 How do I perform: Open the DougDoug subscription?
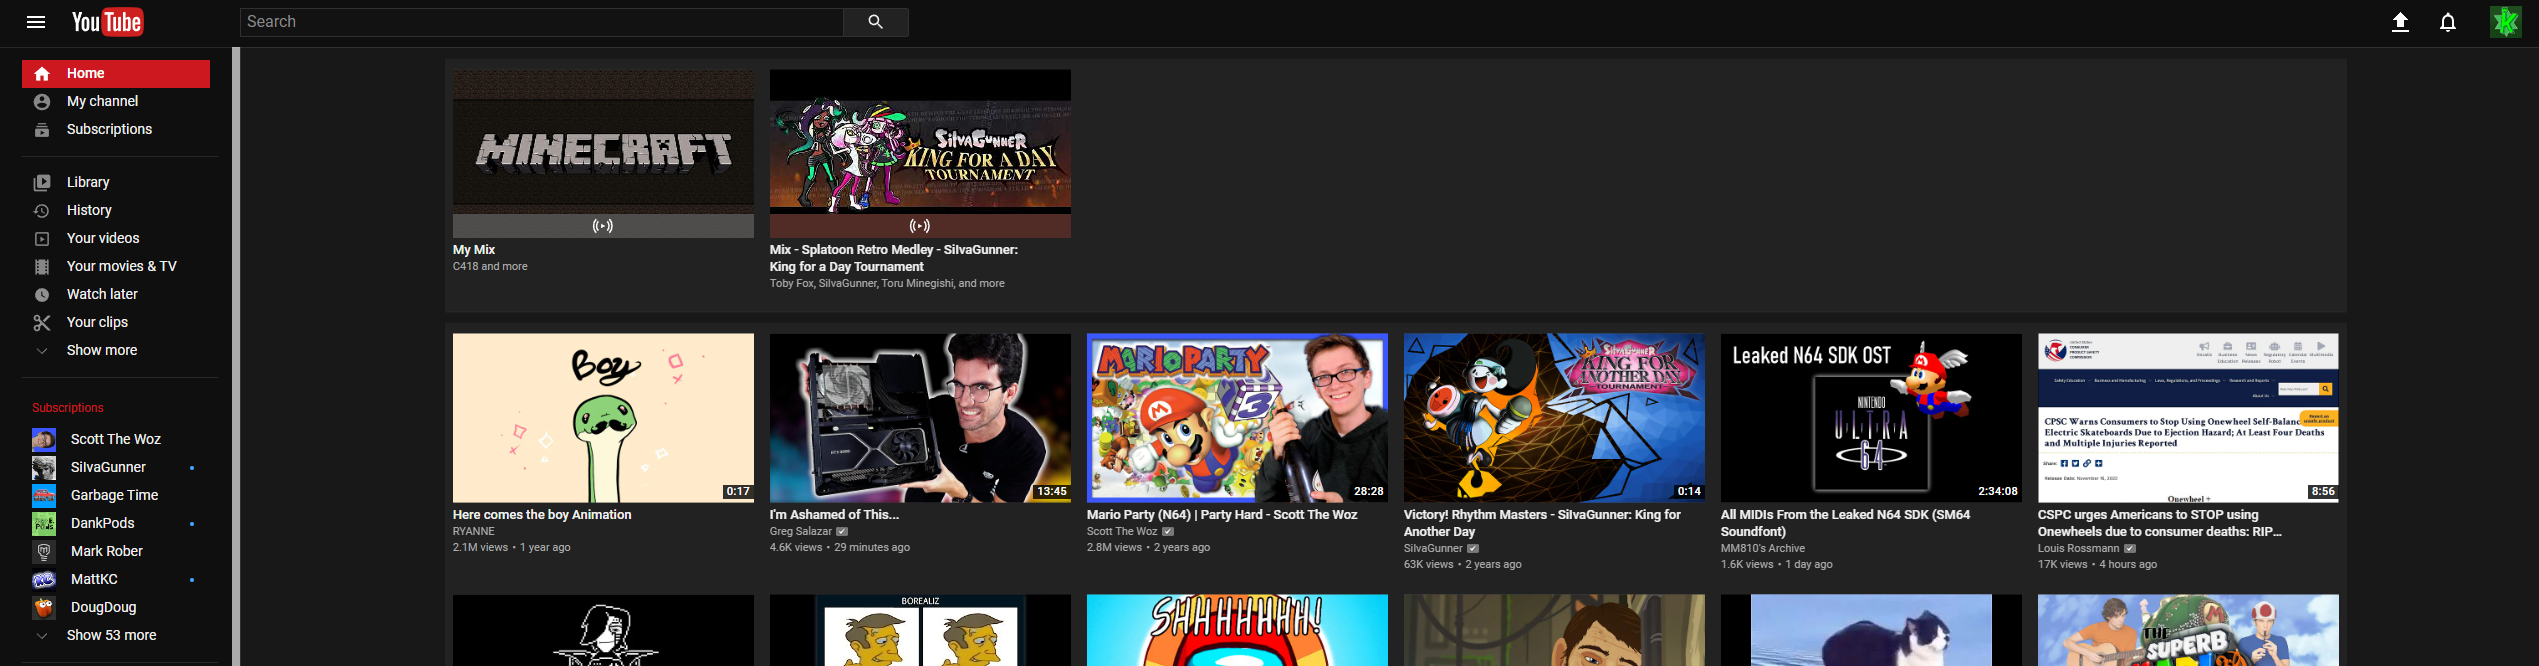116,607
